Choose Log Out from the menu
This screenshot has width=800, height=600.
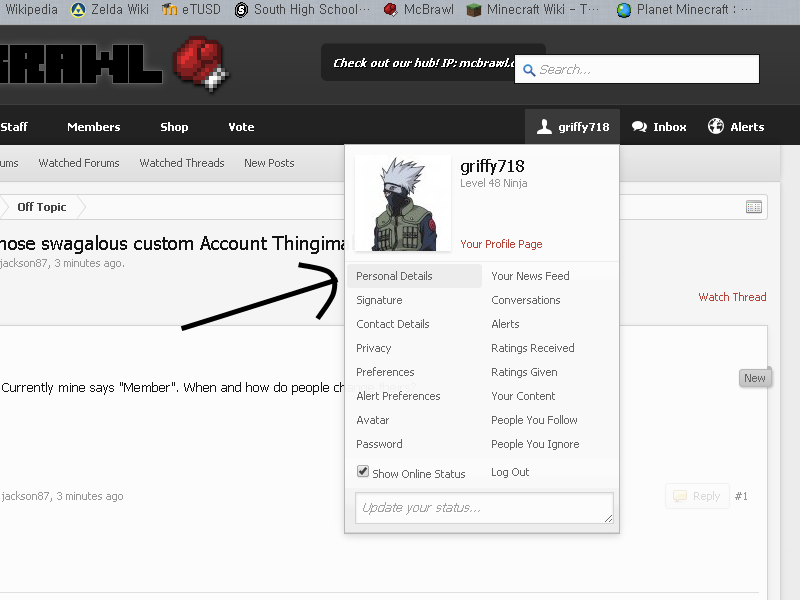click(510, 472)
